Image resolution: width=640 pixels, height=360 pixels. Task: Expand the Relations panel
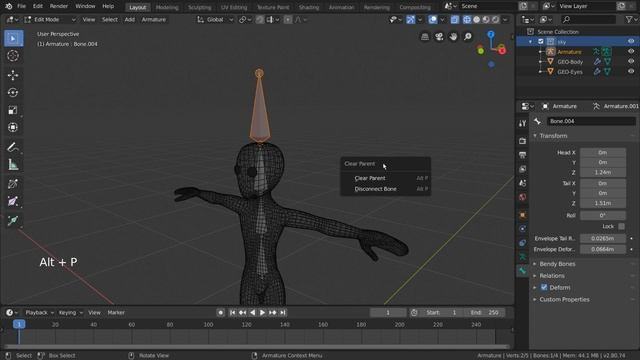tap(552, 276)
